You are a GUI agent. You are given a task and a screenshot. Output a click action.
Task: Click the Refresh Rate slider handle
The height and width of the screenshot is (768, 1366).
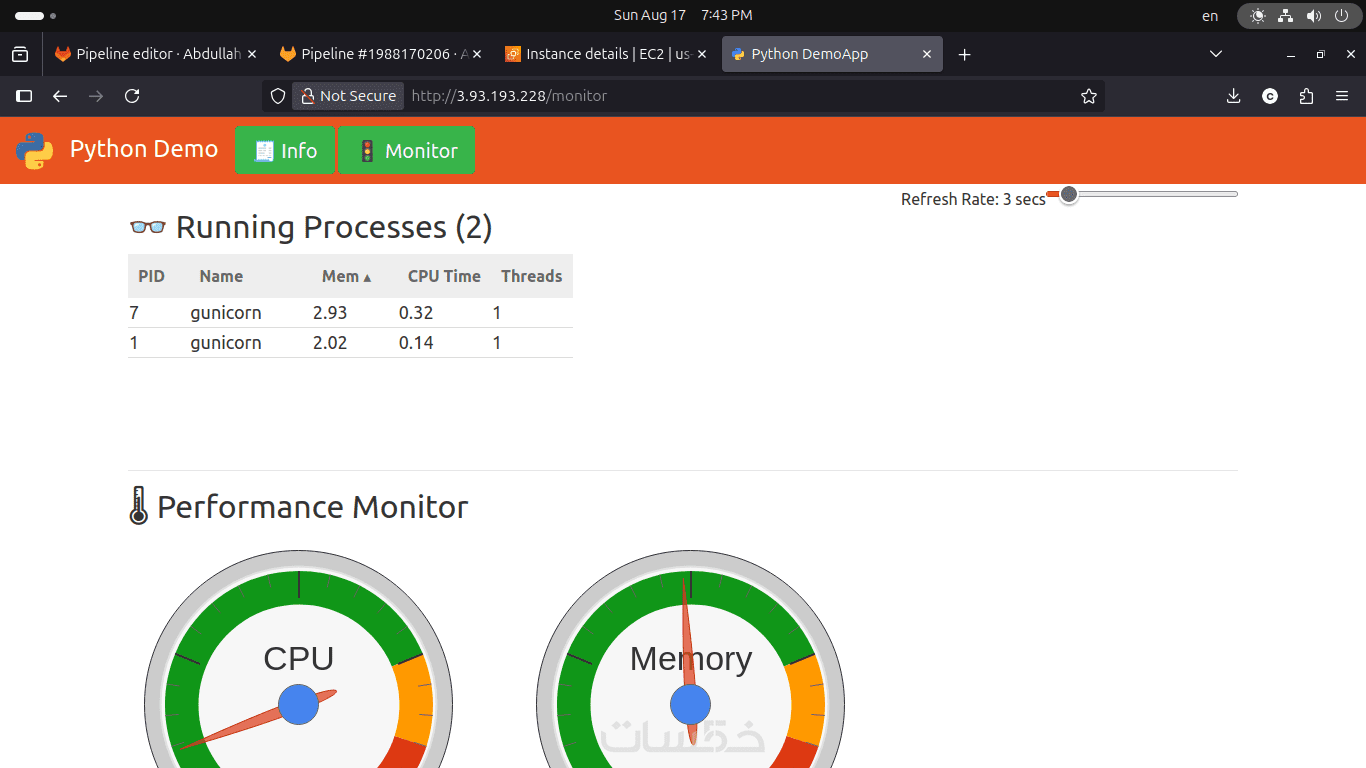pyautogui.click(x=1069, y=194)
